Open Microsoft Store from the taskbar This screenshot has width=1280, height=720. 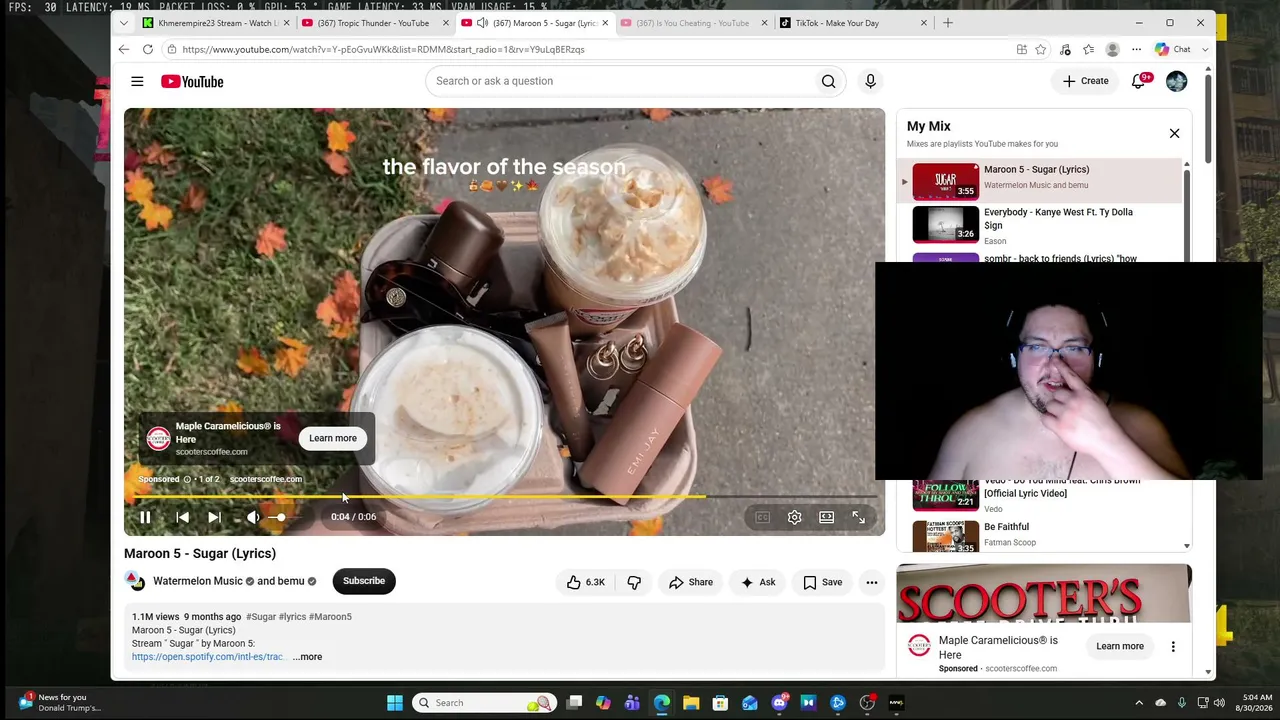click(x=720, y=703)
